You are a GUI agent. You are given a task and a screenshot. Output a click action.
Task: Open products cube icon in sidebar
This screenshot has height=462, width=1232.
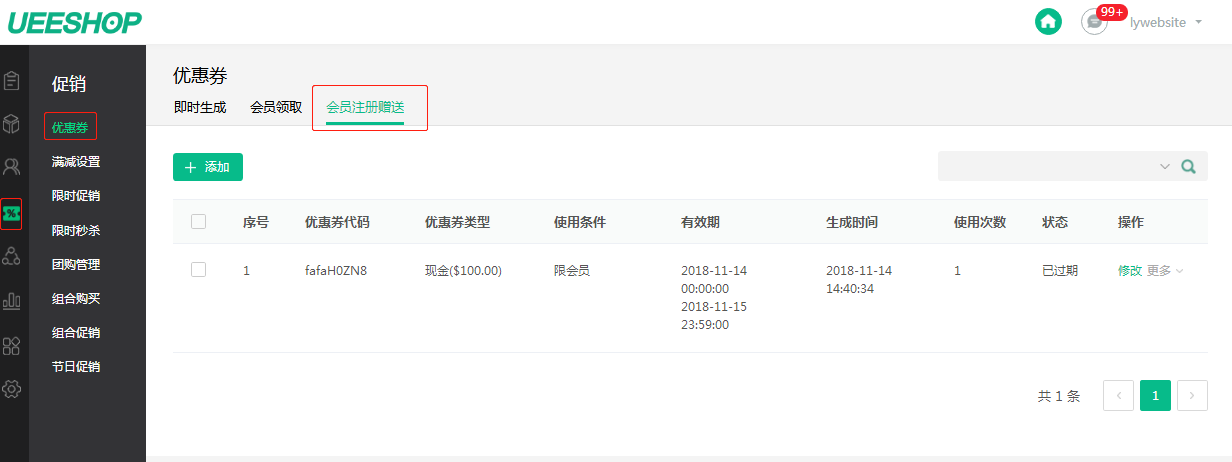tap(12, 124)
